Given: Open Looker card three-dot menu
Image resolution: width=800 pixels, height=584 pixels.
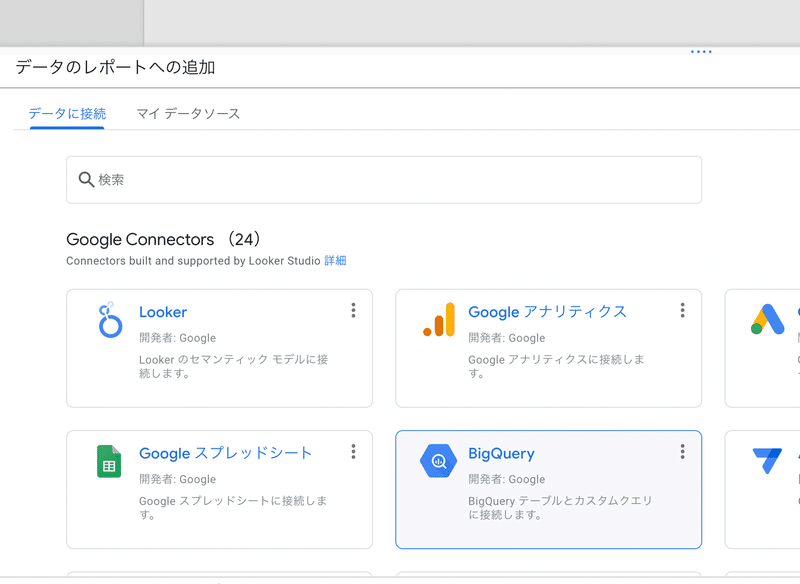Looking at the screenshot, I should (353, 311).
